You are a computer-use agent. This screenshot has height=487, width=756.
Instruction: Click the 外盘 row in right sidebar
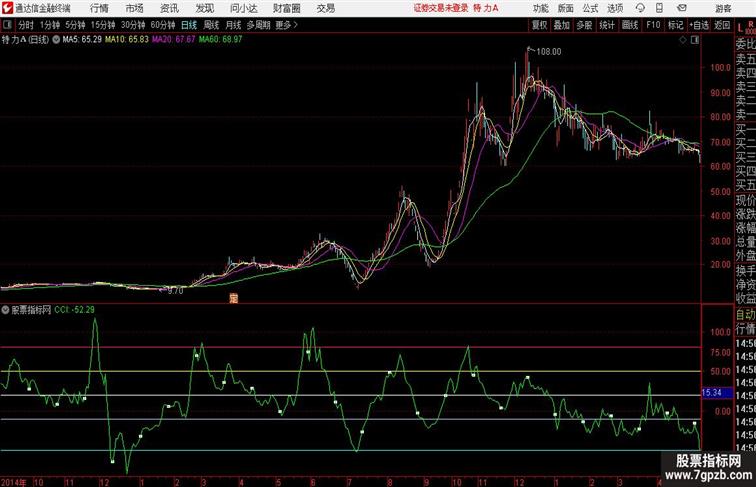pos(745,256)
